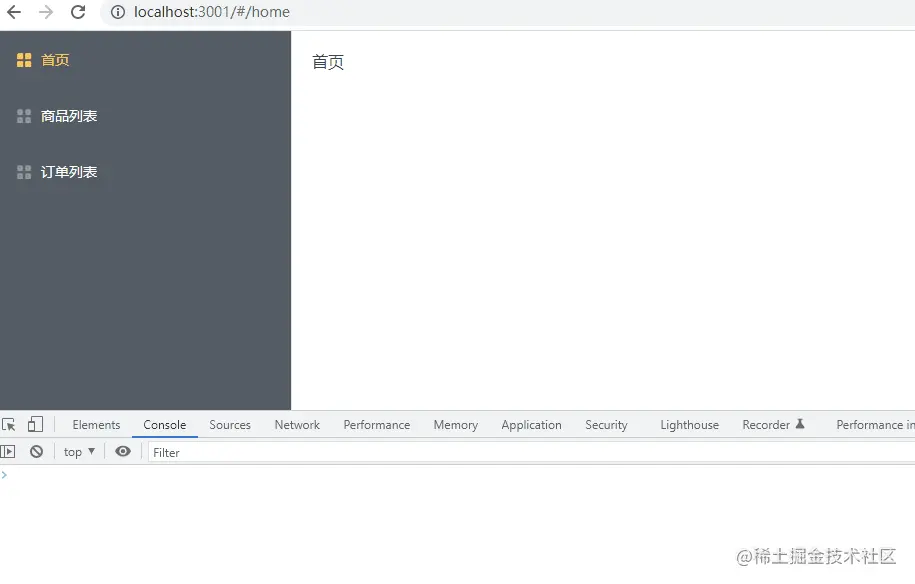Switch to the Memory tab
The width and height of the screenshot is (915, 584).
tap(456, 425)
